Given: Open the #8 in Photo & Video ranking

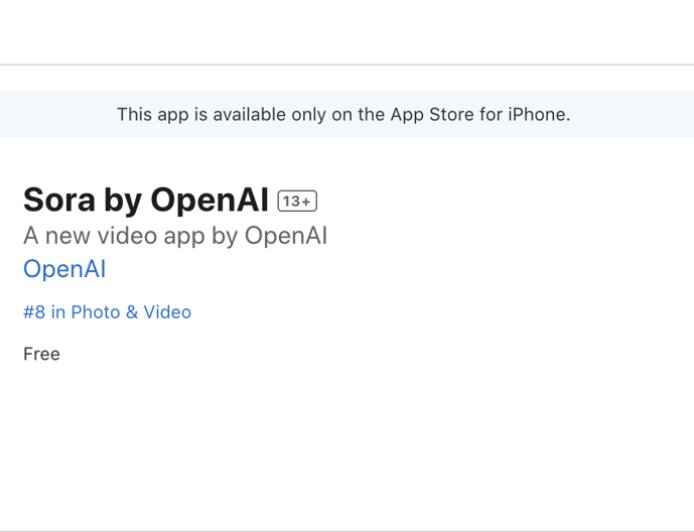Looking at the screenshot, I should click(x=107, y=312).
